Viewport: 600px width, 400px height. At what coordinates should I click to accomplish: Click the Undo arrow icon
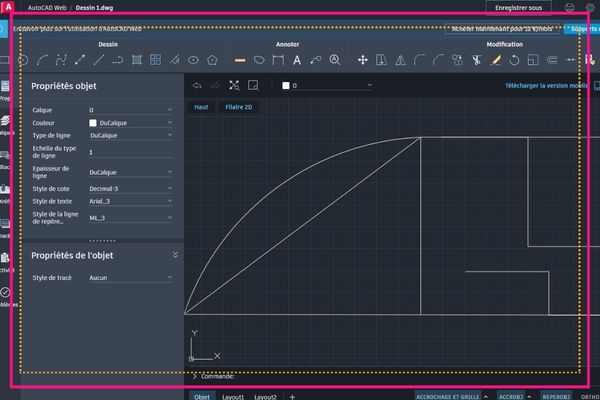coord(197,85)
